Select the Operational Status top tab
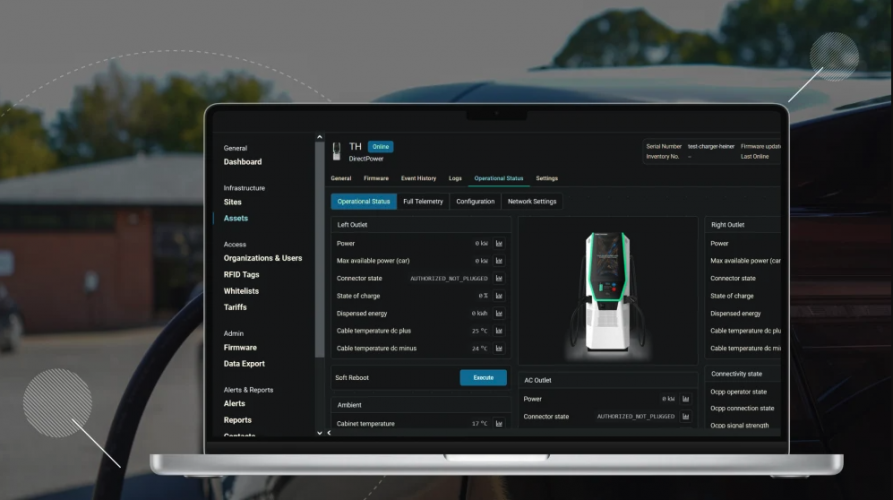Image resolution: width=893 pixels, height=500 pixels. click(499, 178)
